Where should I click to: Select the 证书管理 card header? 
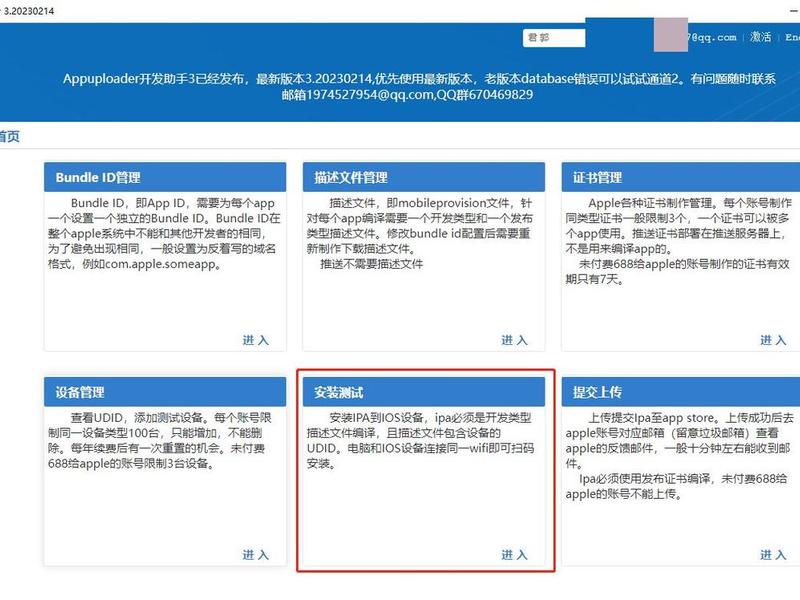tap(681, 178)
